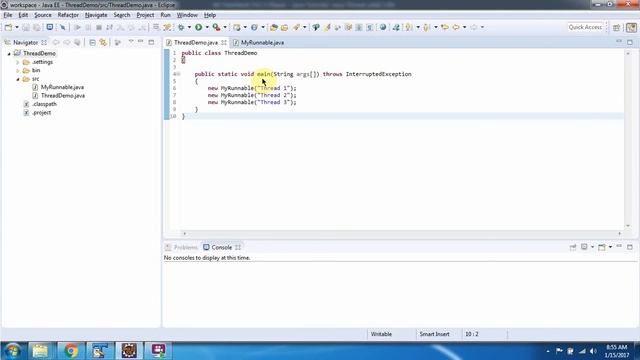Open the Debug dropdown arrow
Image resolution: width=640 pixels, height=360 pixels.
[x=189, y=27]
